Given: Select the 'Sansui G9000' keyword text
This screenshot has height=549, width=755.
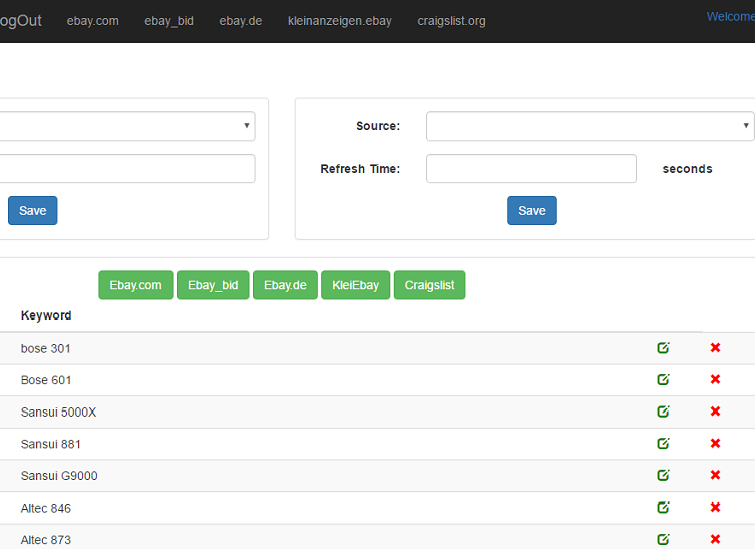Looking at the screenshot, I should (x=59, y=476).
